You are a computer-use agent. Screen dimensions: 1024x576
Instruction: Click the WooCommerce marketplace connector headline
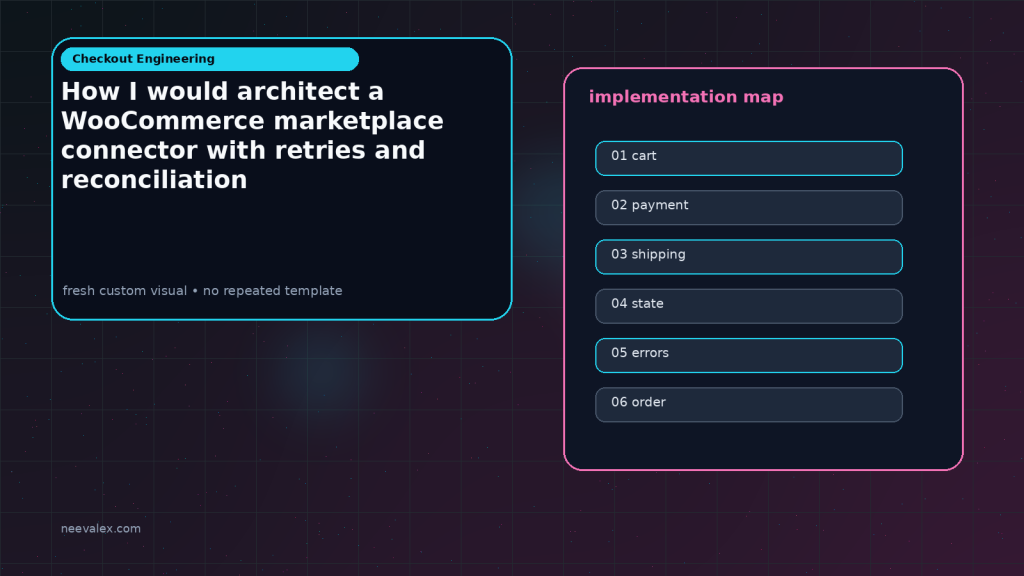(252, 135)
